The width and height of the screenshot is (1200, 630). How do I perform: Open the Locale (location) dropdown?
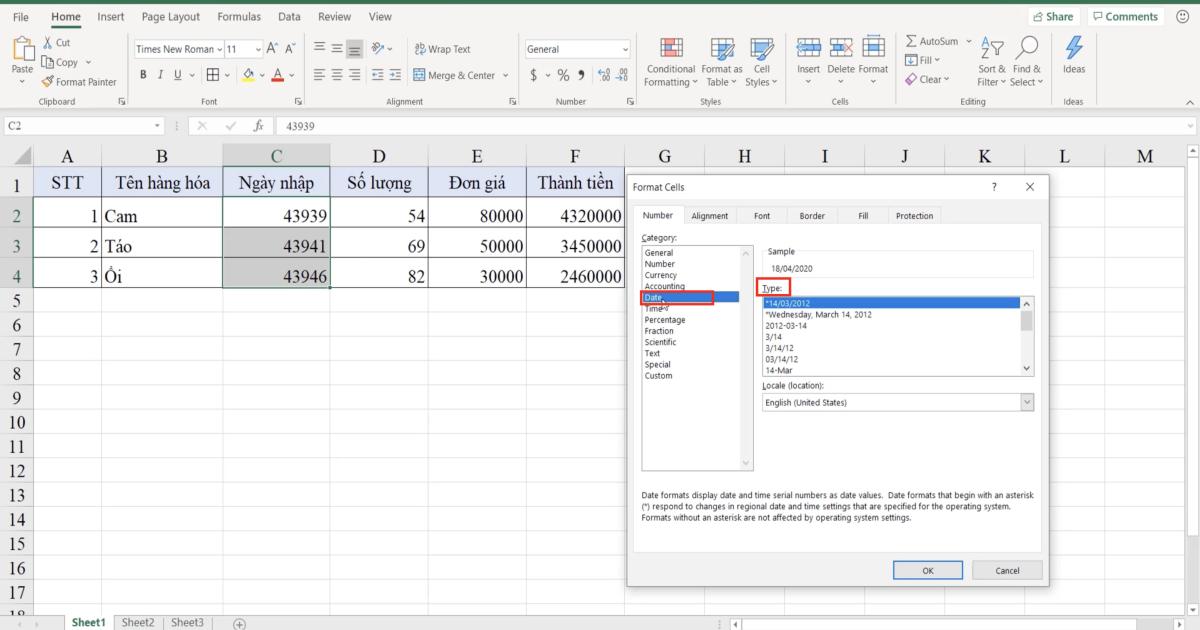tap(1027, 402)
